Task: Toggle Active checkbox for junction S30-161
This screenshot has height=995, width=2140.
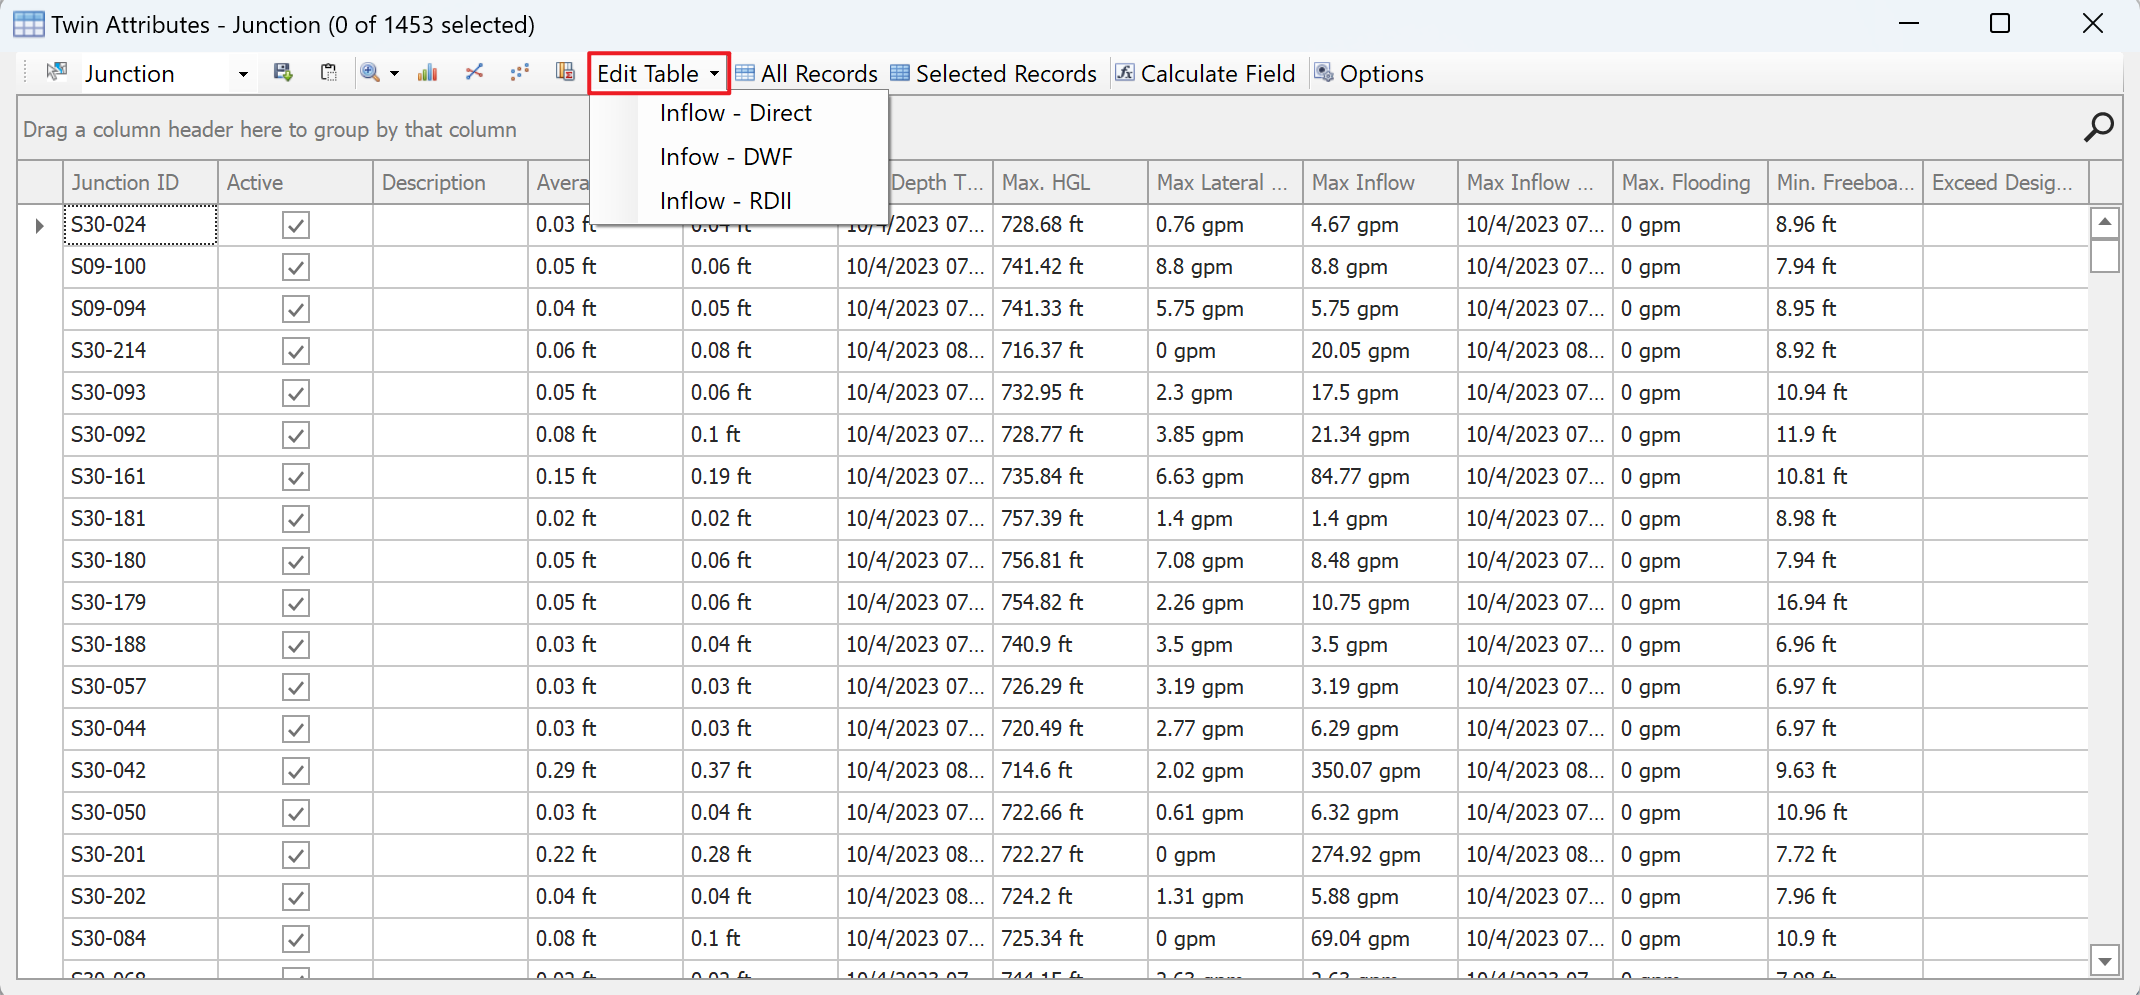Action: point(295,477)
